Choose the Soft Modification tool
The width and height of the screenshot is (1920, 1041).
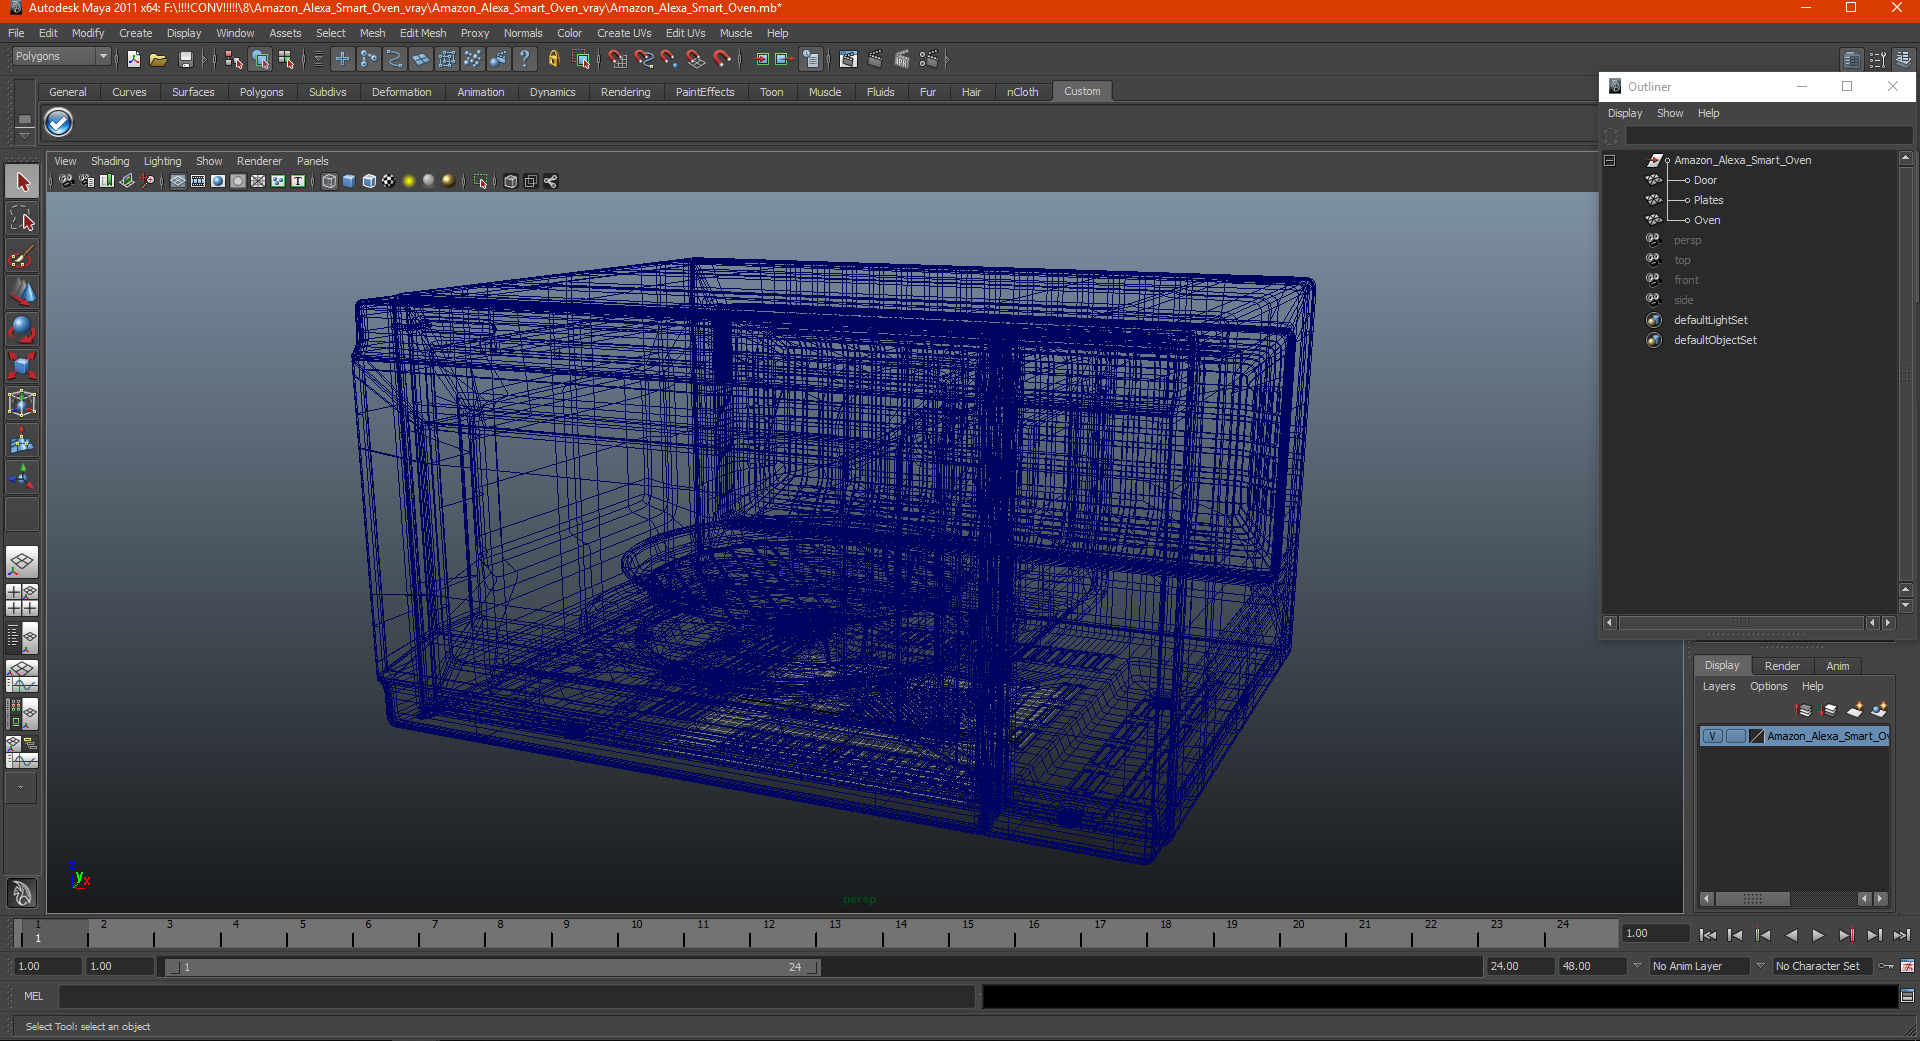[22, 440]
